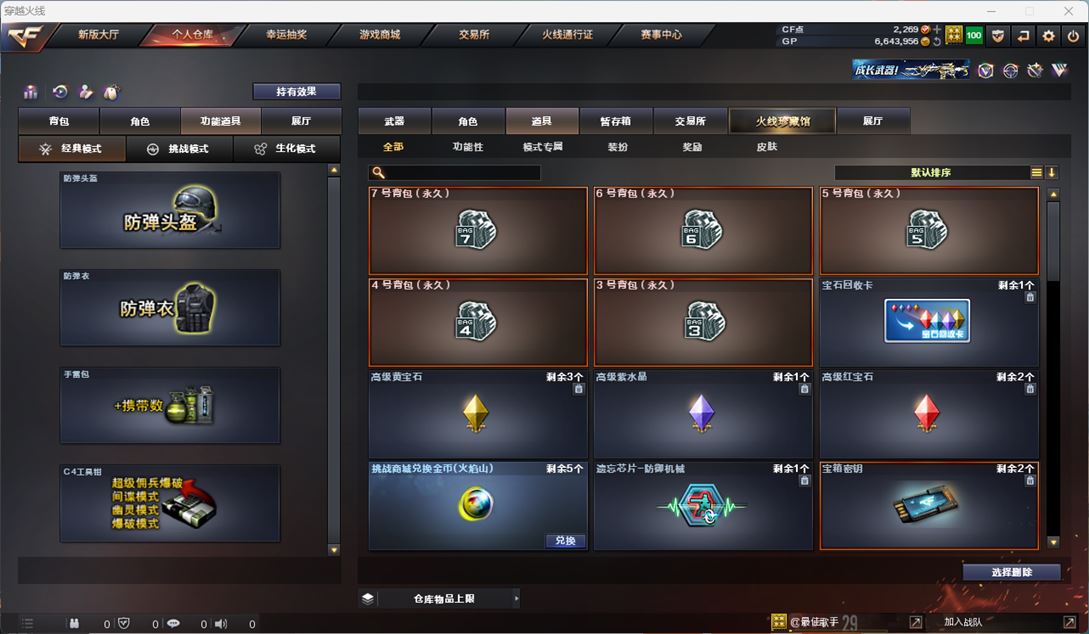This screenshot has width=1089, height=634.
Task: Open the 默认排序 sorting dropdown
Action: click(931, 172)
